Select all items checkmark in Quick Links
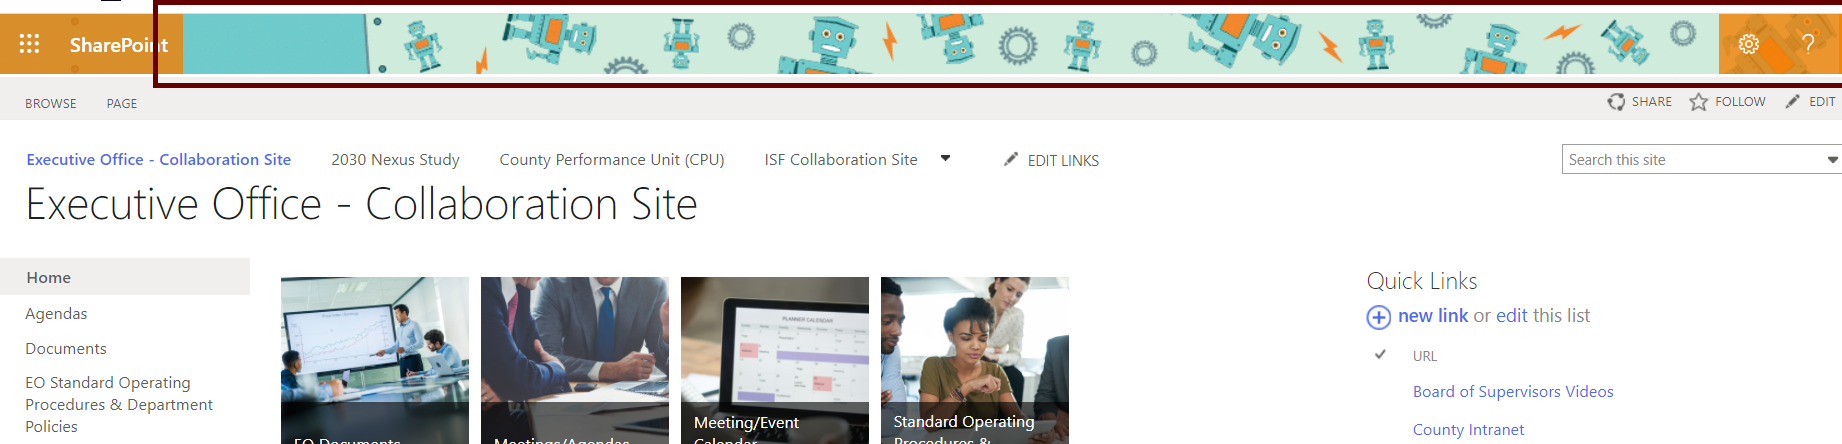This screenshot has height=444, width=1842. click(x=1380, y=354)
